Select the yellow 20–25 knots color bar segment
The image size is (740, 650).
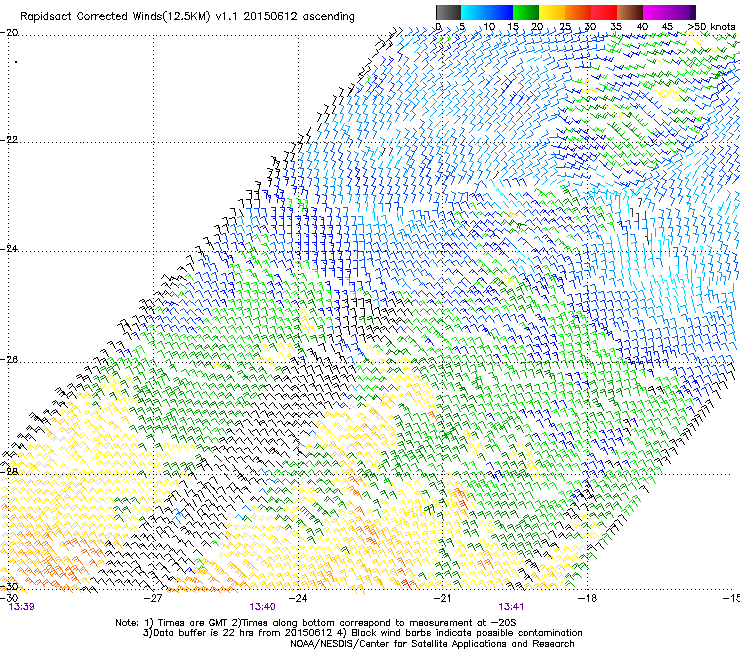[x=552, y=12]
